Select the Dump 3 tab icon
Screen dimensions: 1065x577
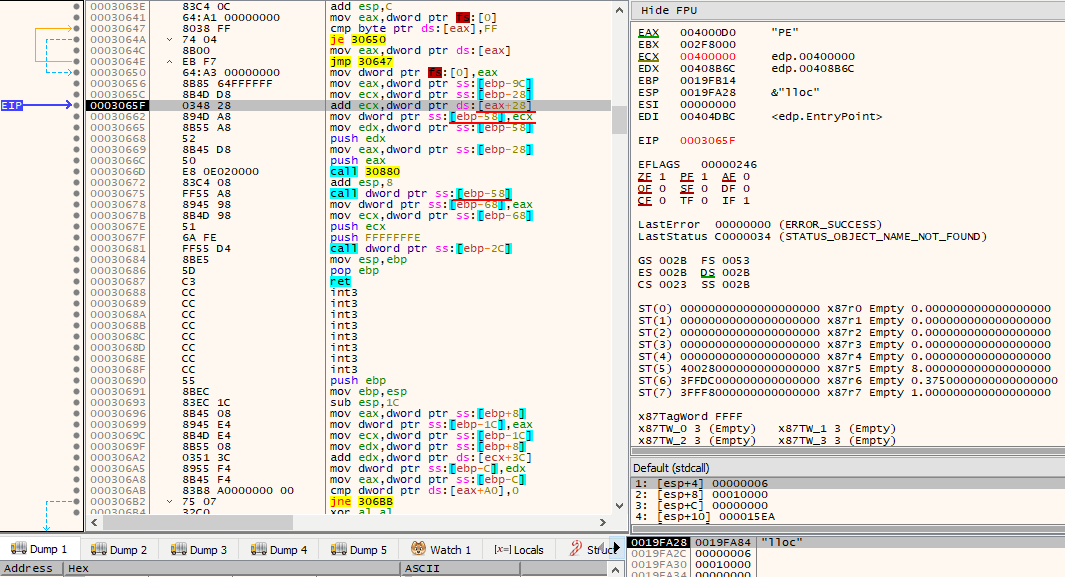click(179, 549)
